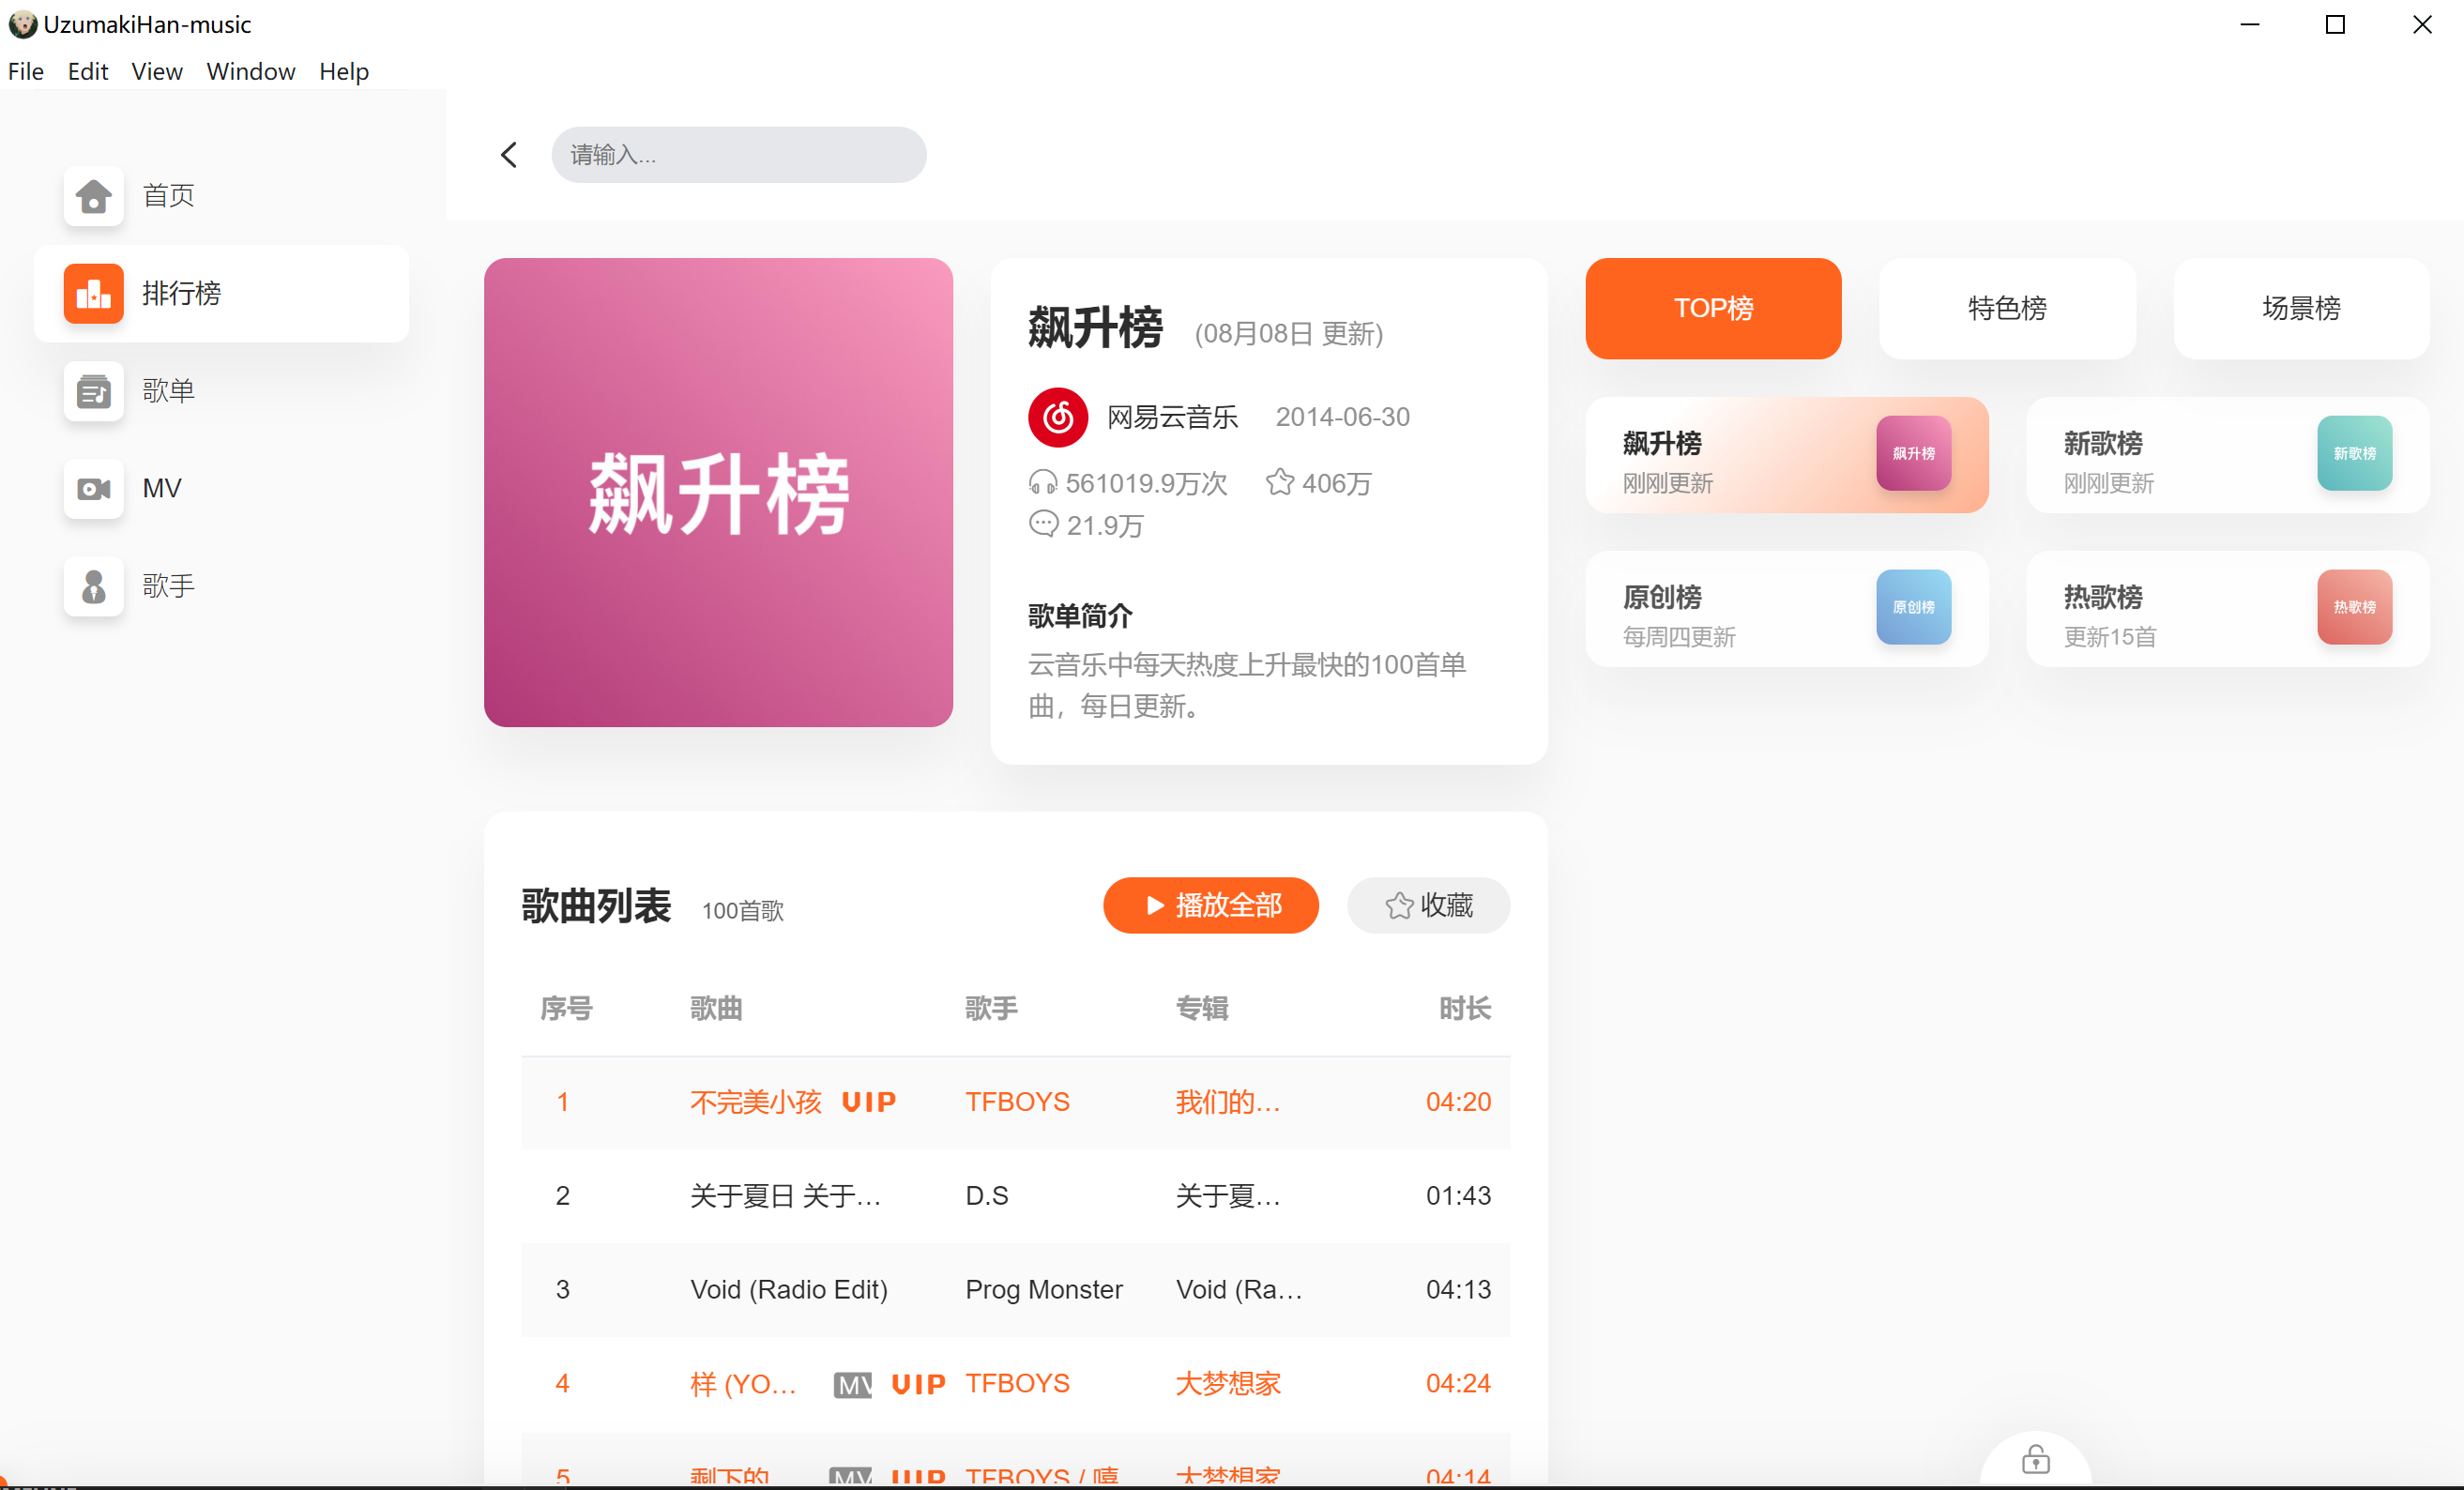The height and width of the screenshot is (1490, 2464).
Task: Click the MV camera icon
Action: click(x=93, y=488)
